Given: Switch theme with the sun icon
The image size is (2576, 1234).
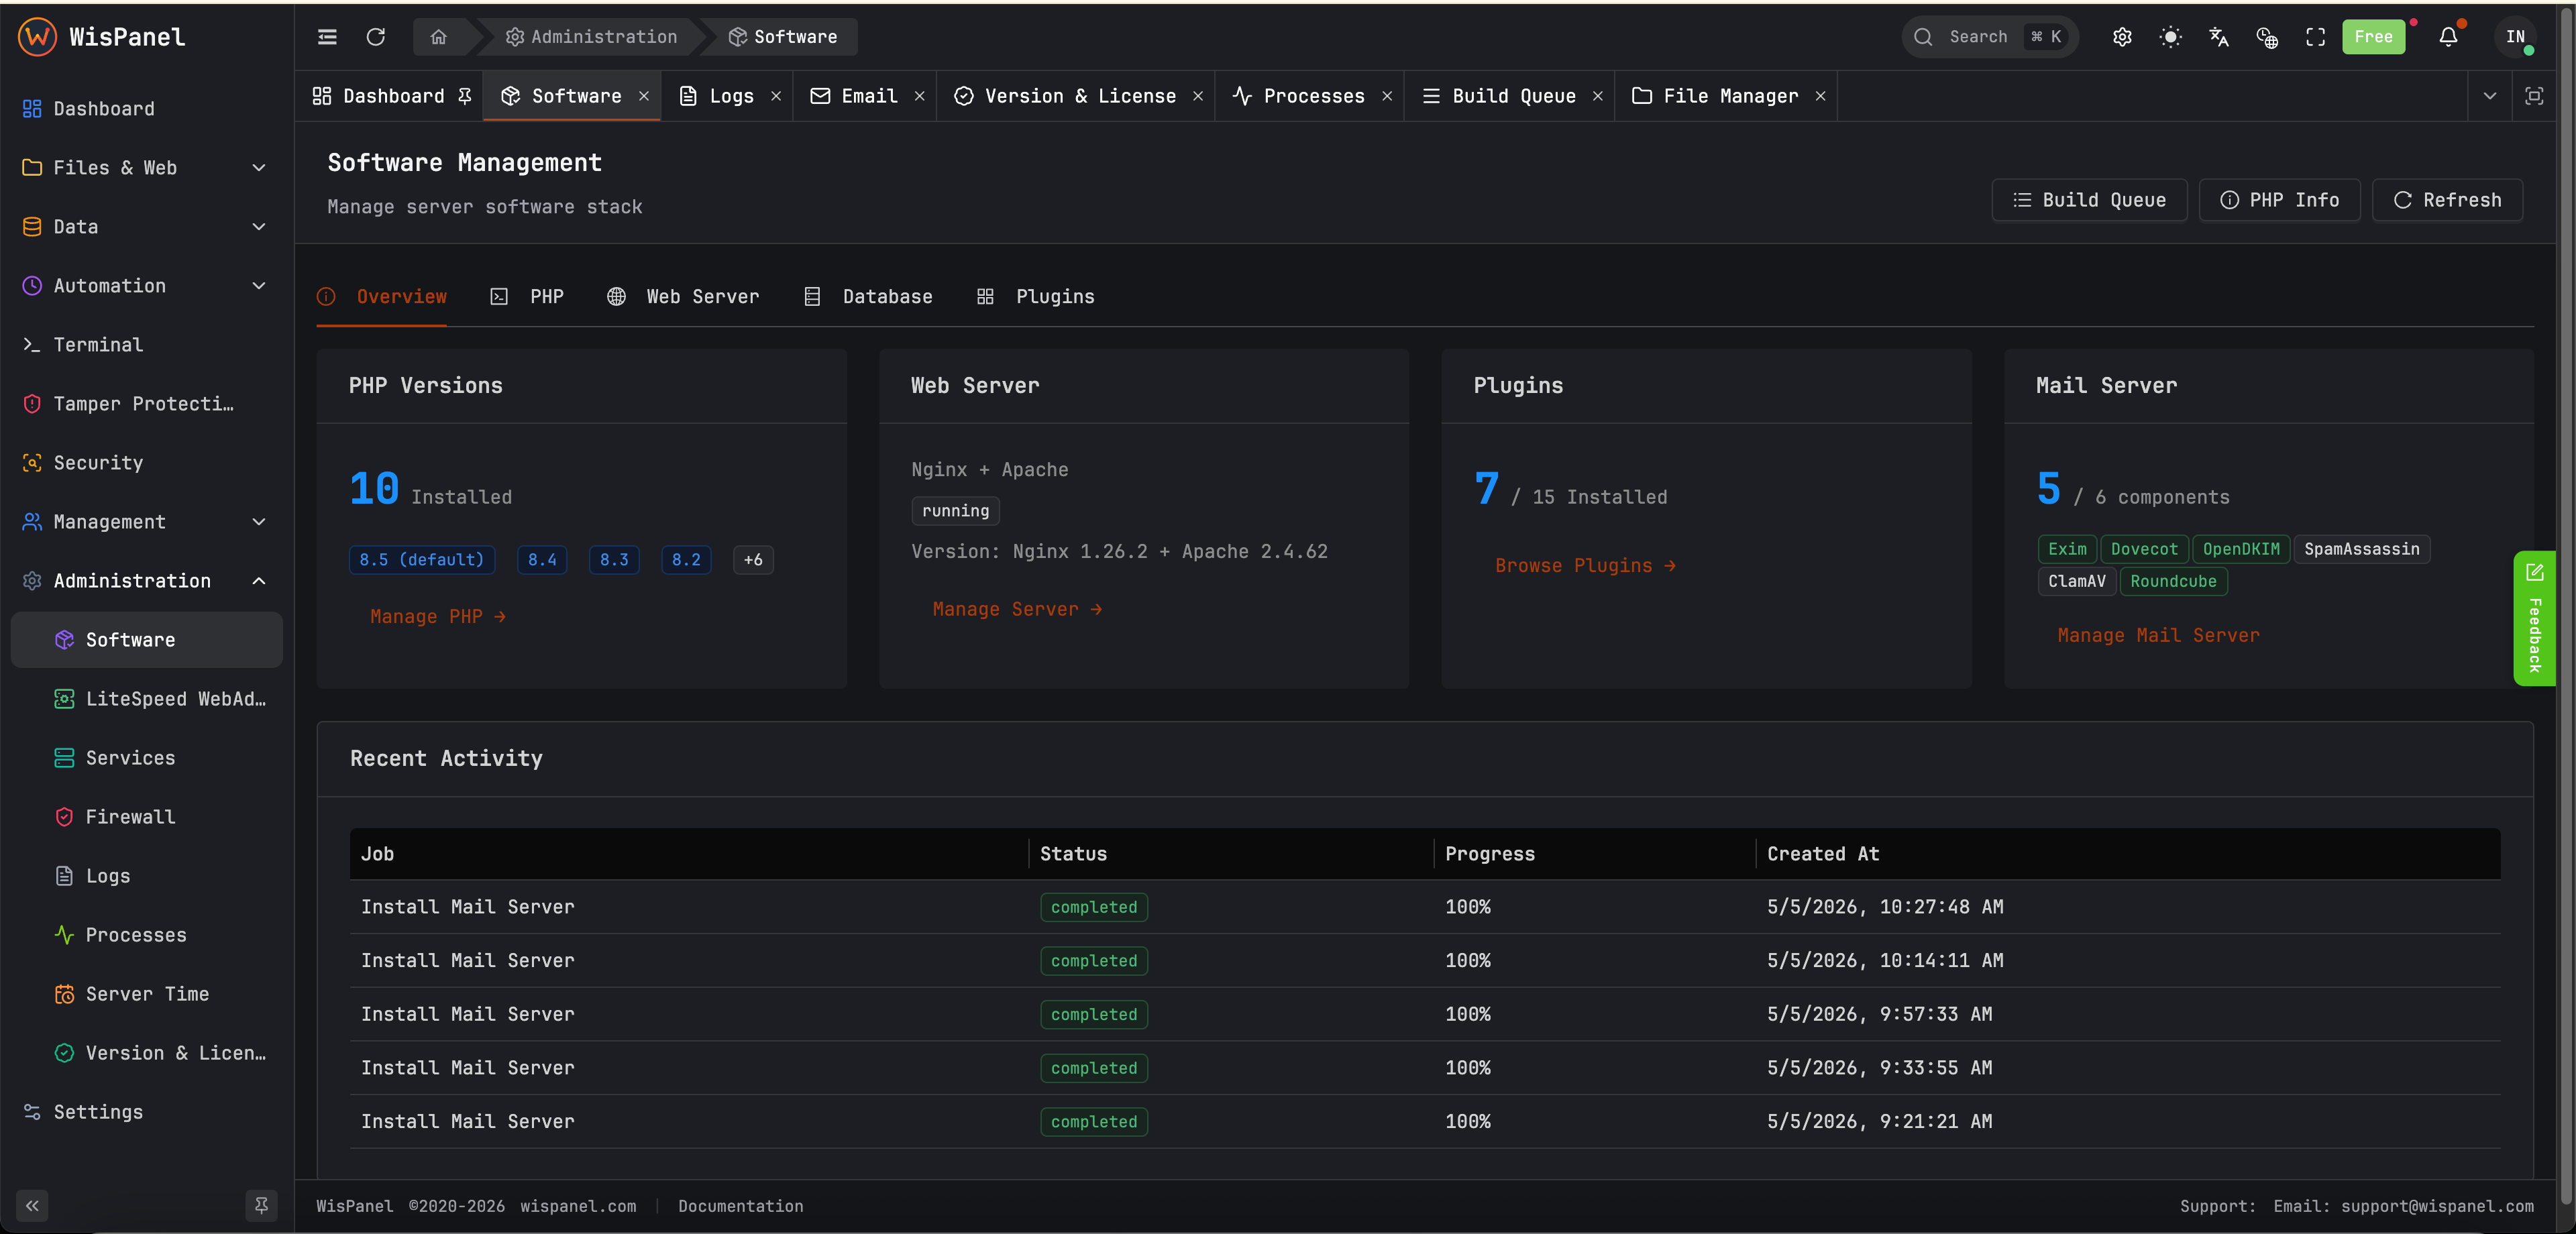Looking at the screenshot, I should coord(2170,37).
